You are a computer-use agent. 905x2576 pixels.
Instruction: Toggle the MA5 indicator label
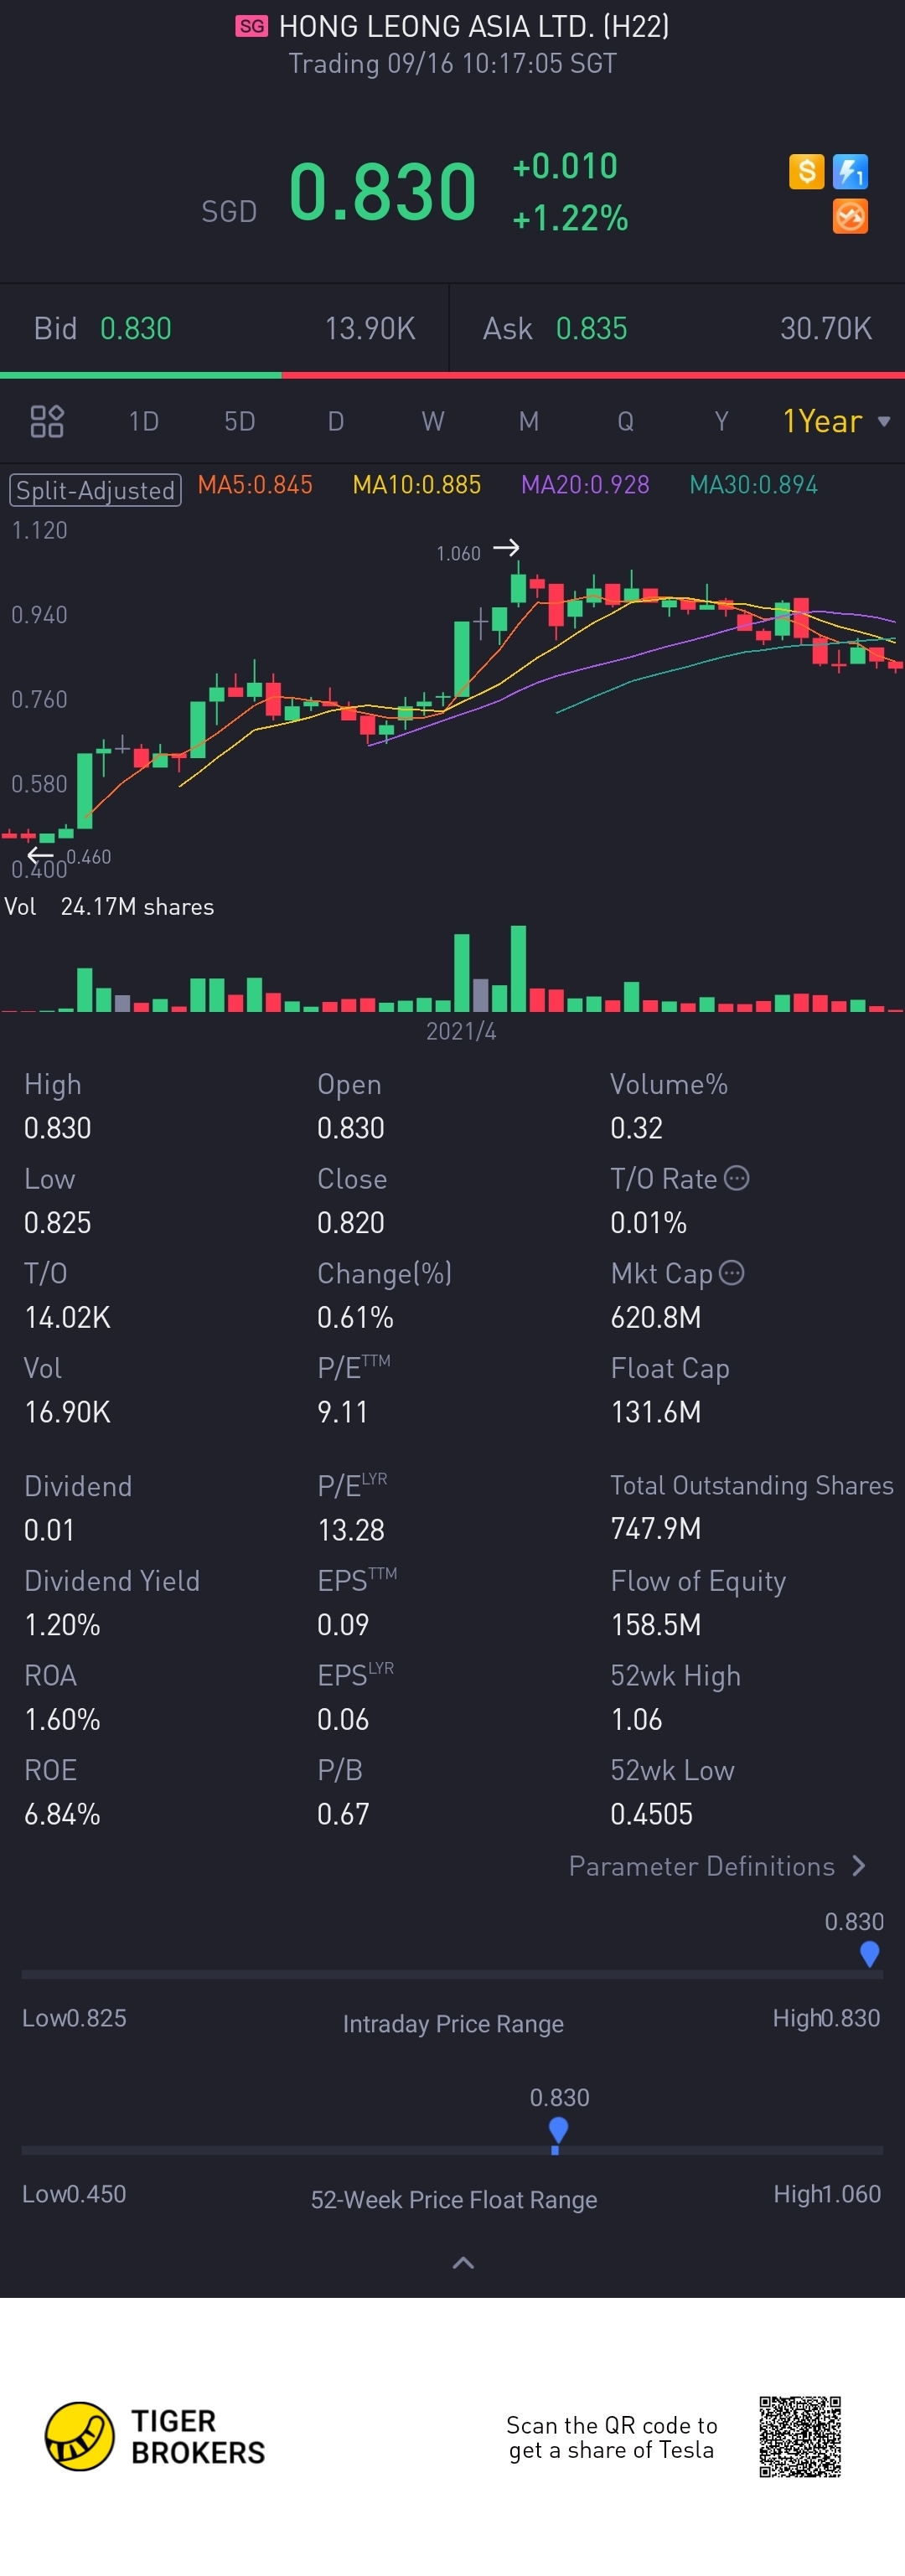[255, 485]
